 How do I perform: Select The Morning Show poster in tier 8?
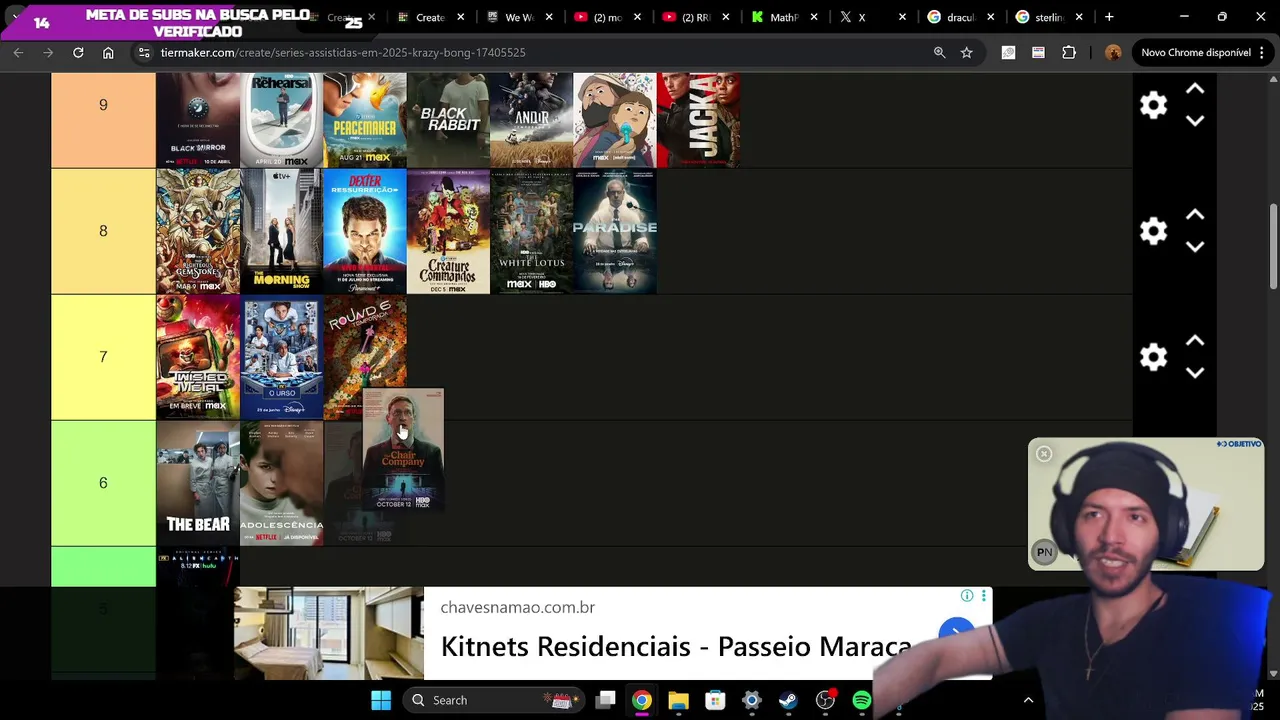pyautogui.click(x=282, y=231)
